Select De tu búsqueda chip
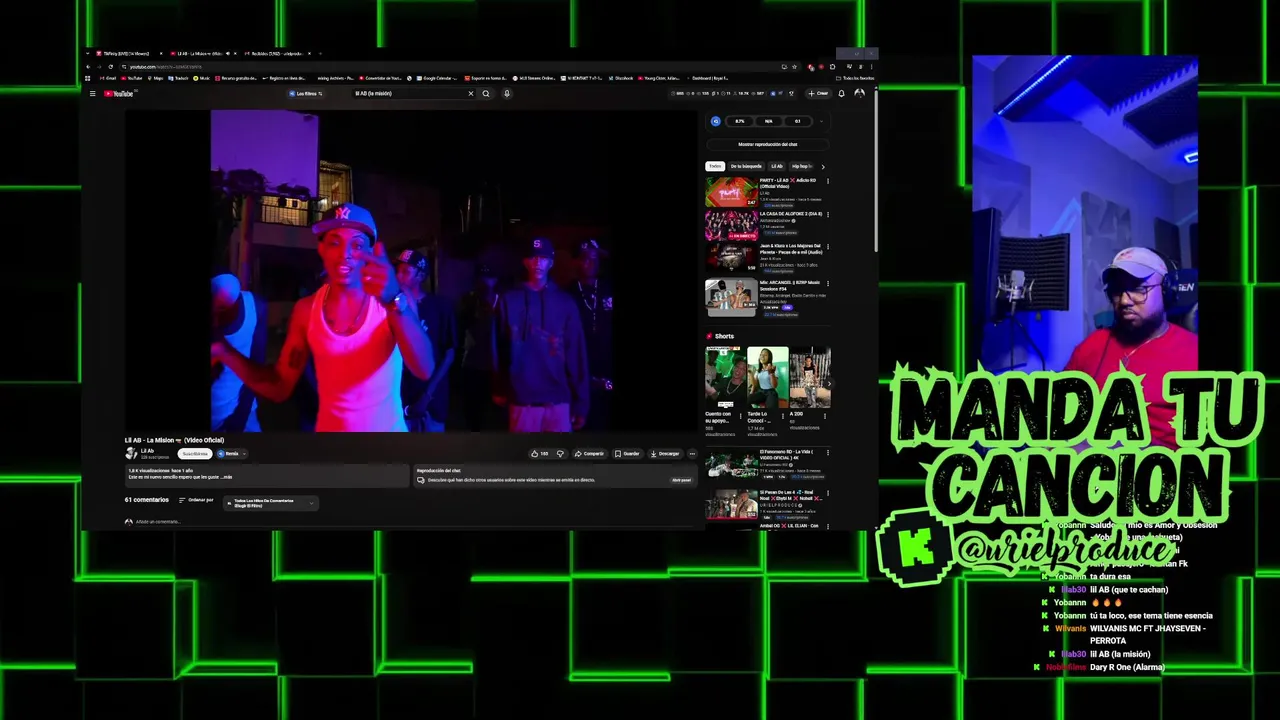 [746, 166]
